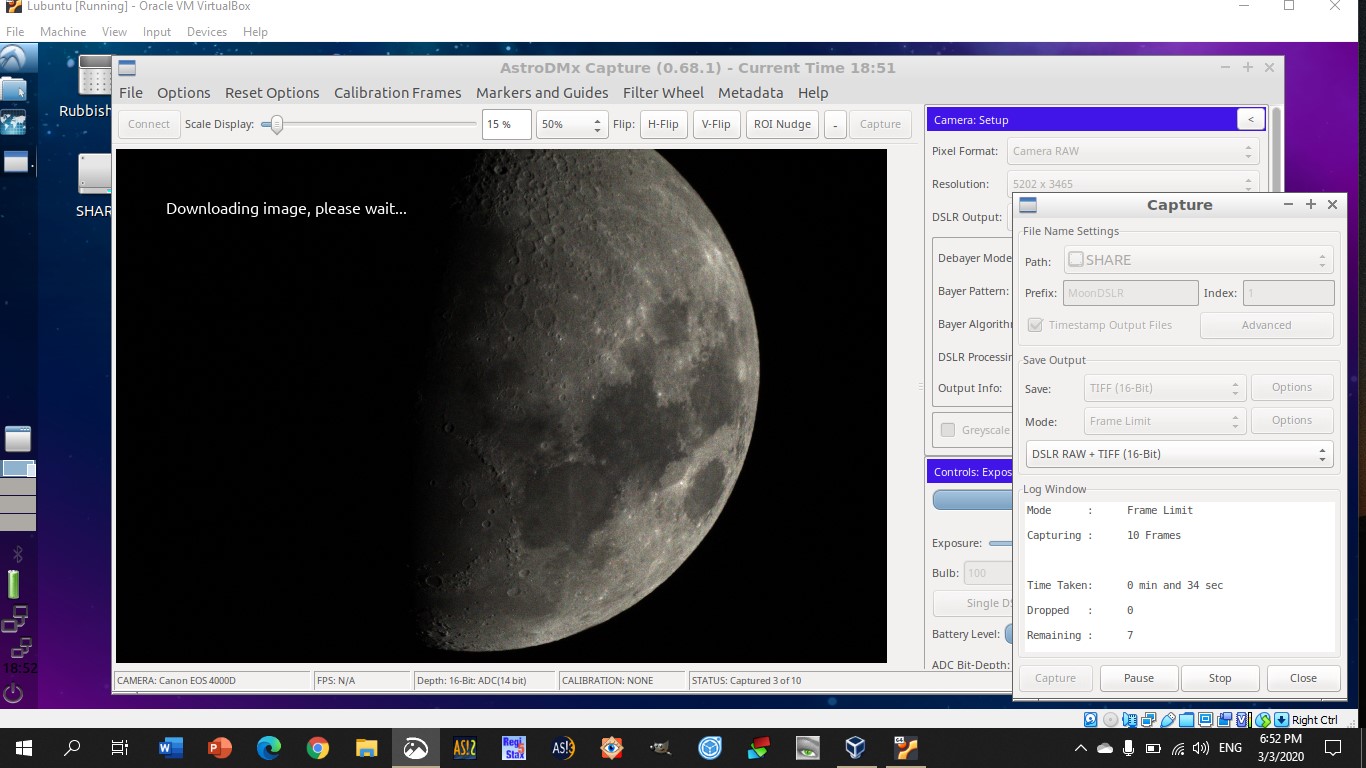Open the Pixel Format Camera RAW dropdown

(x=1132, y=152)
